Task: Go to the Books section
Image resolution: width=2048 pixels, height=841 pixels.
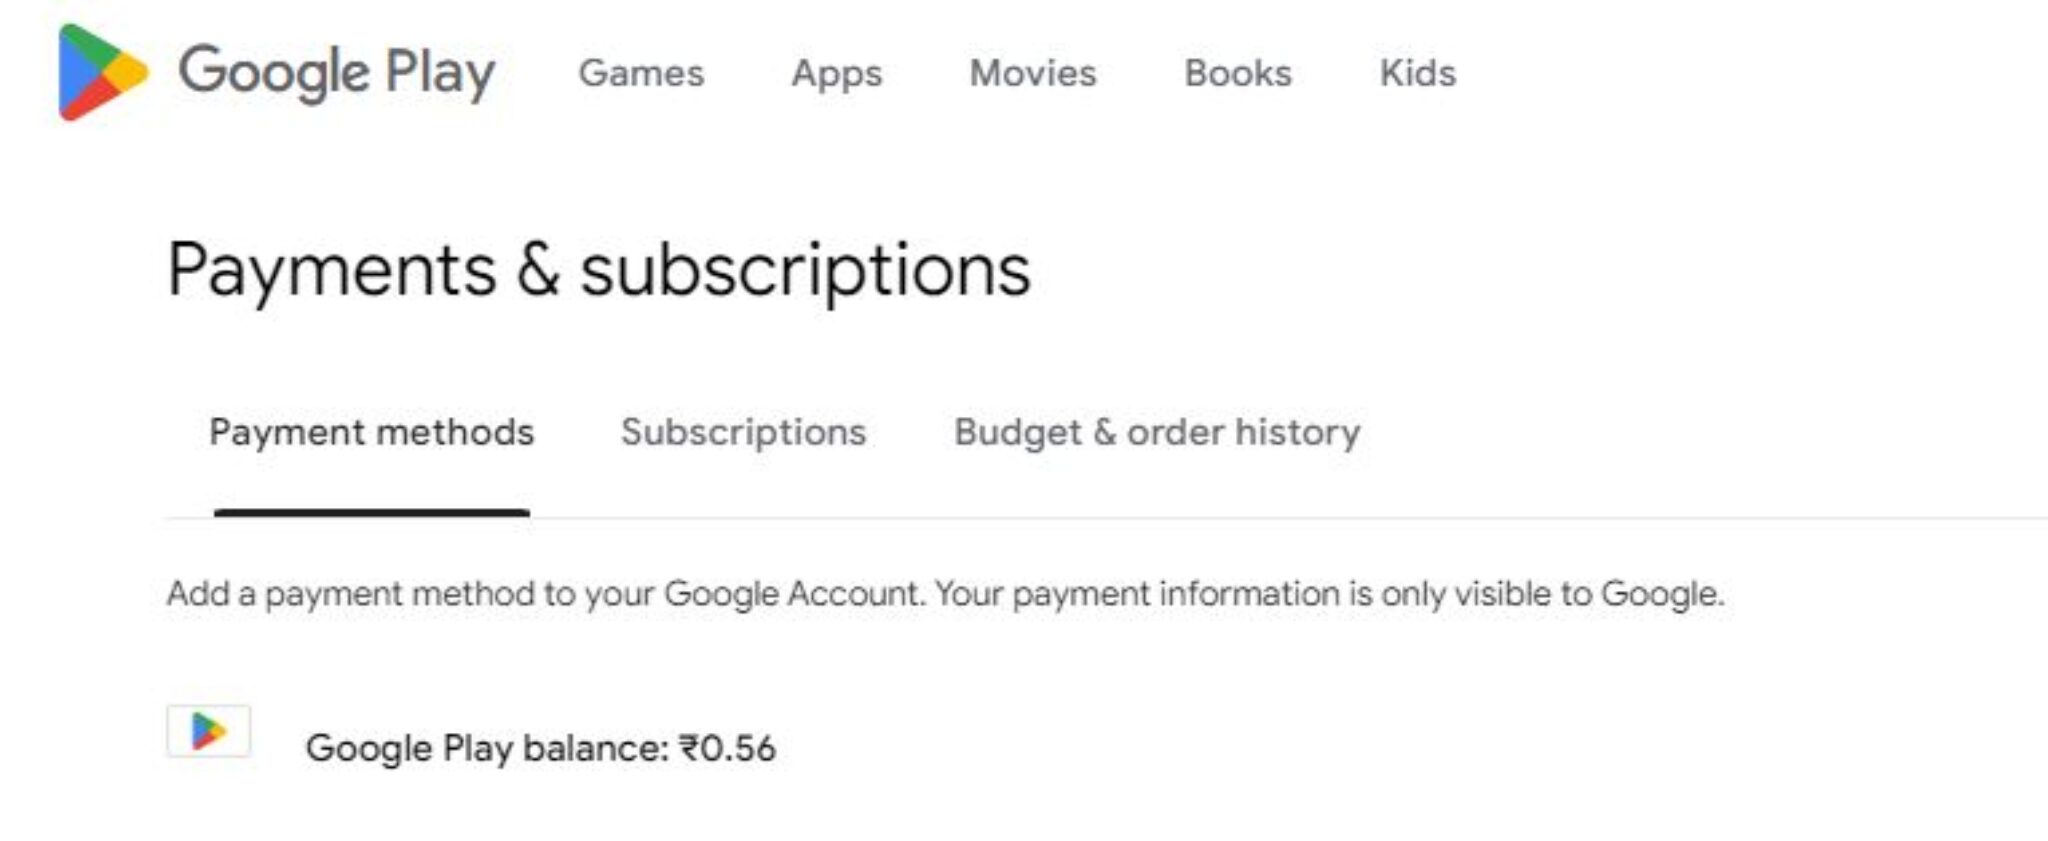Action: tap(1236, 73)
